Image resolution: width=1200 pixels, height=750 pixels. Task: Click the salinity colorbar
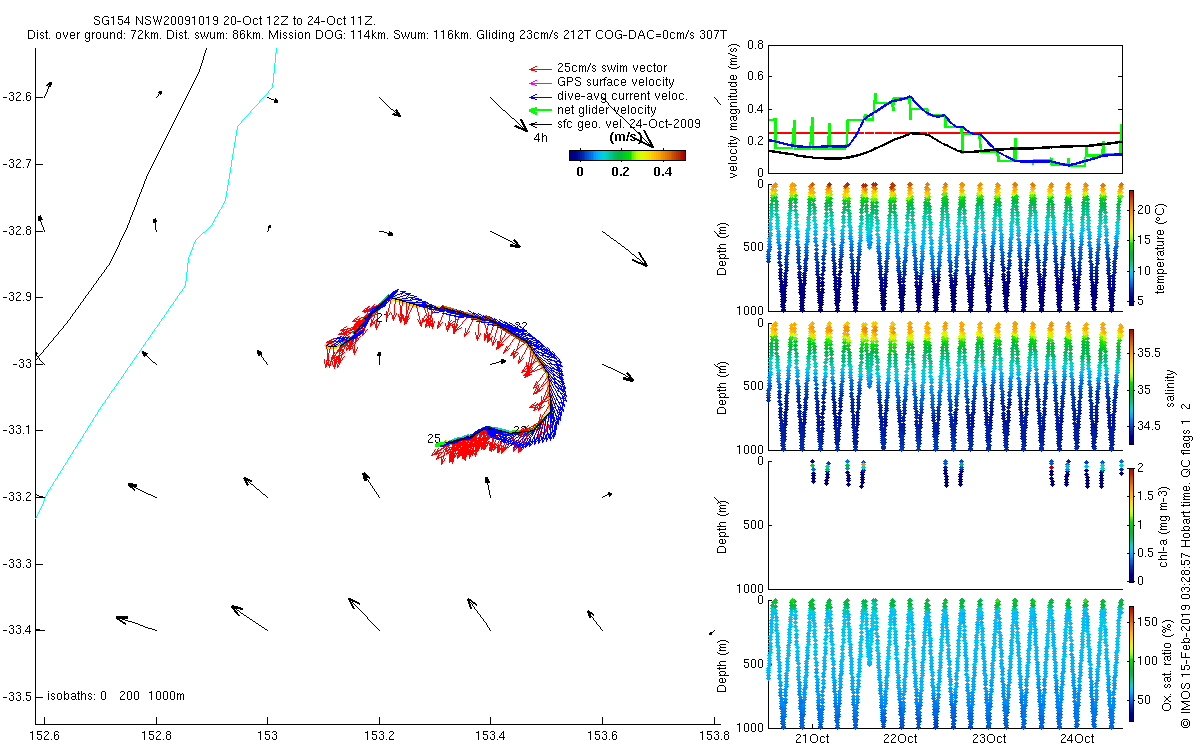point(1132,387)
